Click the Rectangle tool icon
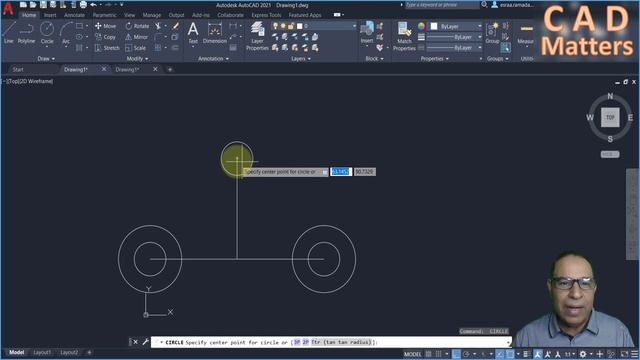Screen dimensions: 640x360 coord(79,26)
